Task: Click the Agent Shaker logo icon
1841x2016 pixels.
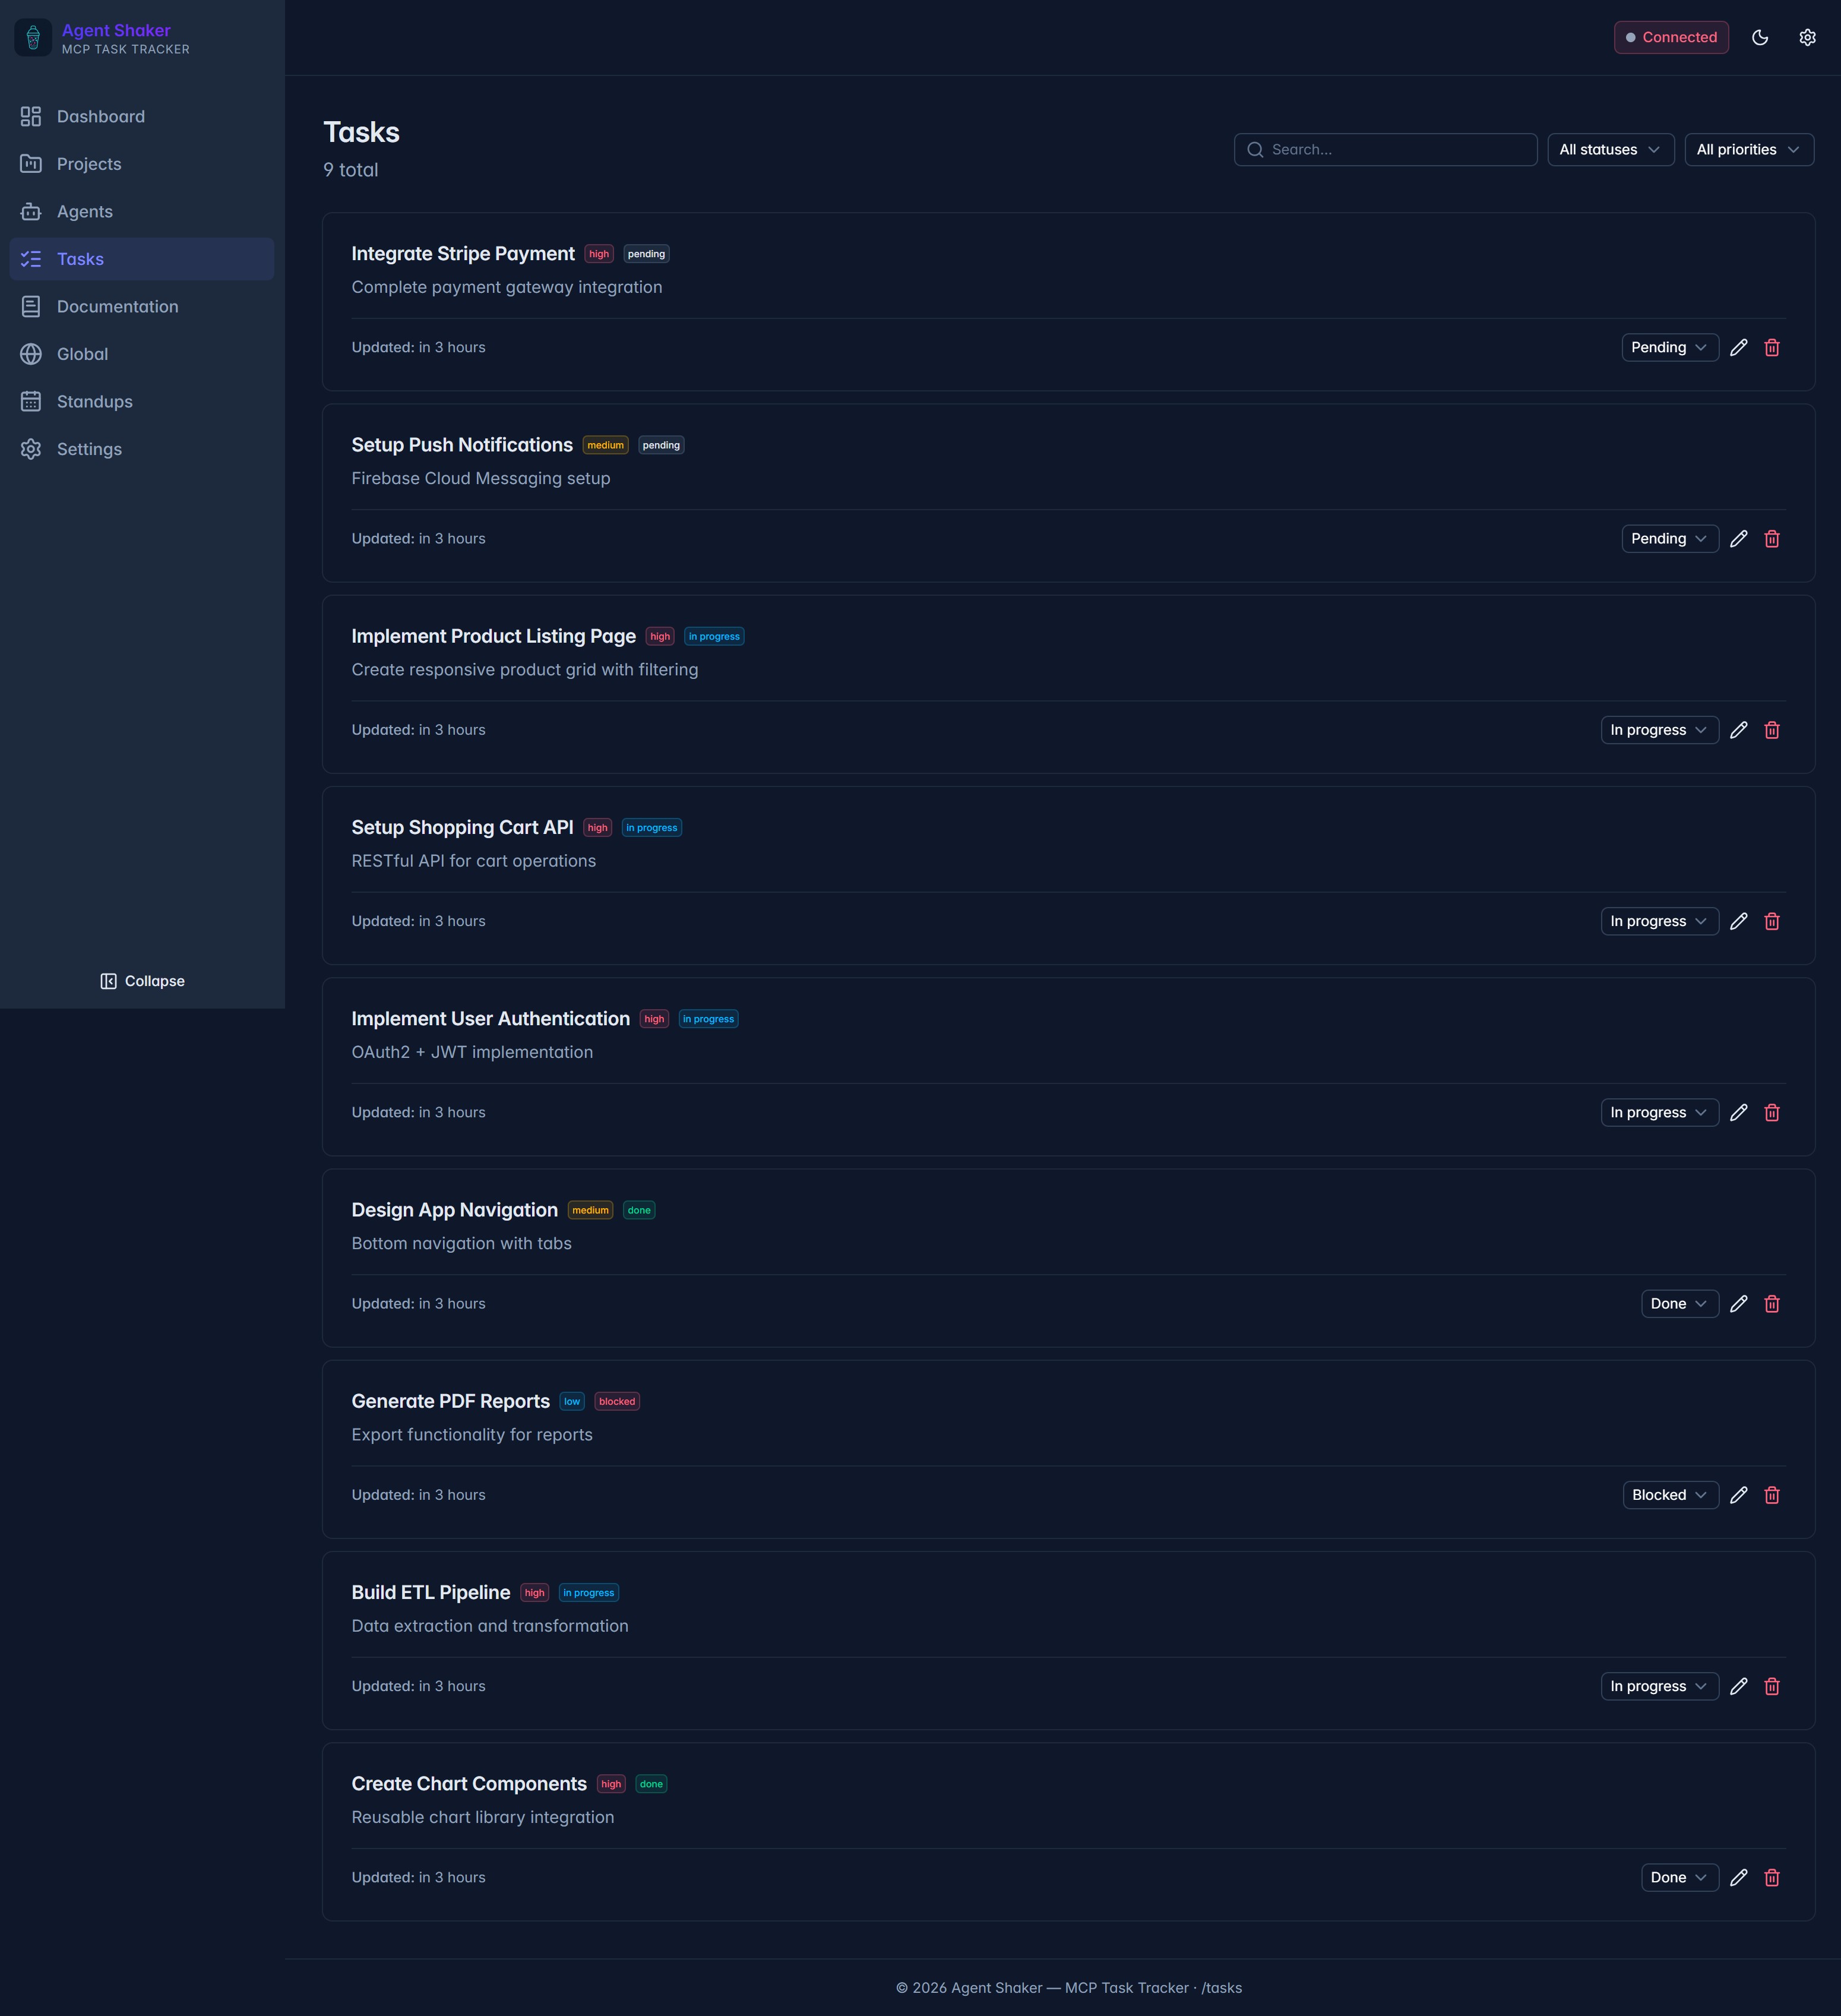Action: [x=33, y=38]
